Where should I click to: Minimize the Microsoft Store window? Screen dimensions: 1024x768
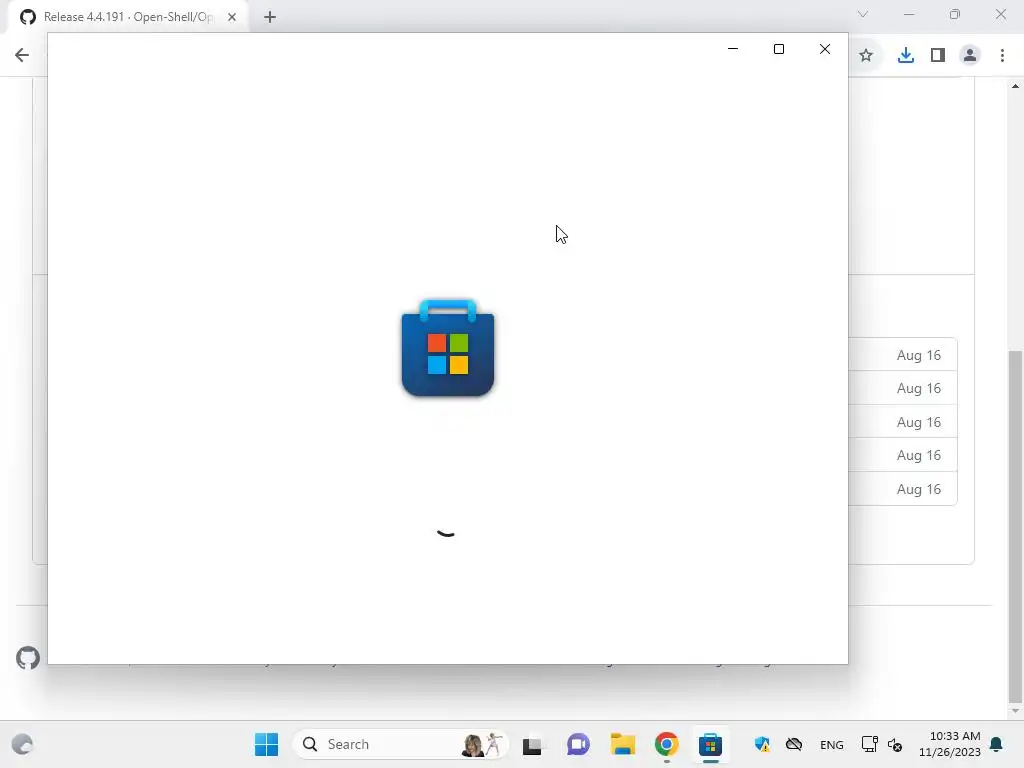[733, 49]
